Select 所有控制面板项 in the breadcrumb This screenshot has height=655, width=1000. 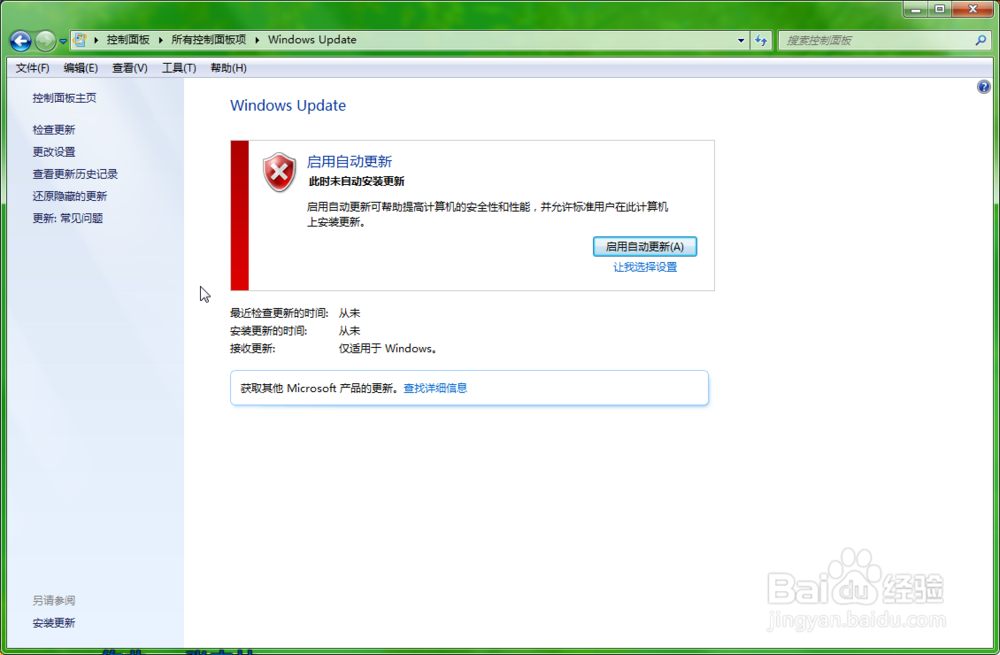210,40
